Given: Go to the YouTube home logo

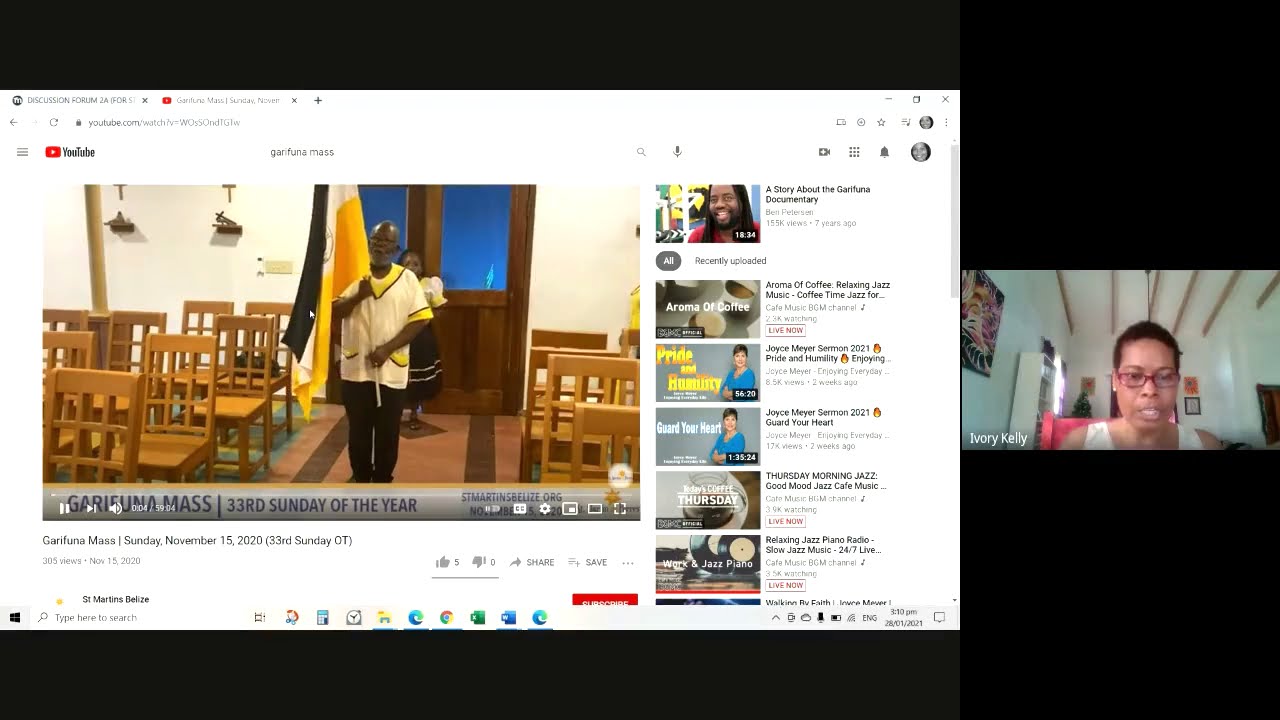Looking at the screenshot, I should 70,152.
